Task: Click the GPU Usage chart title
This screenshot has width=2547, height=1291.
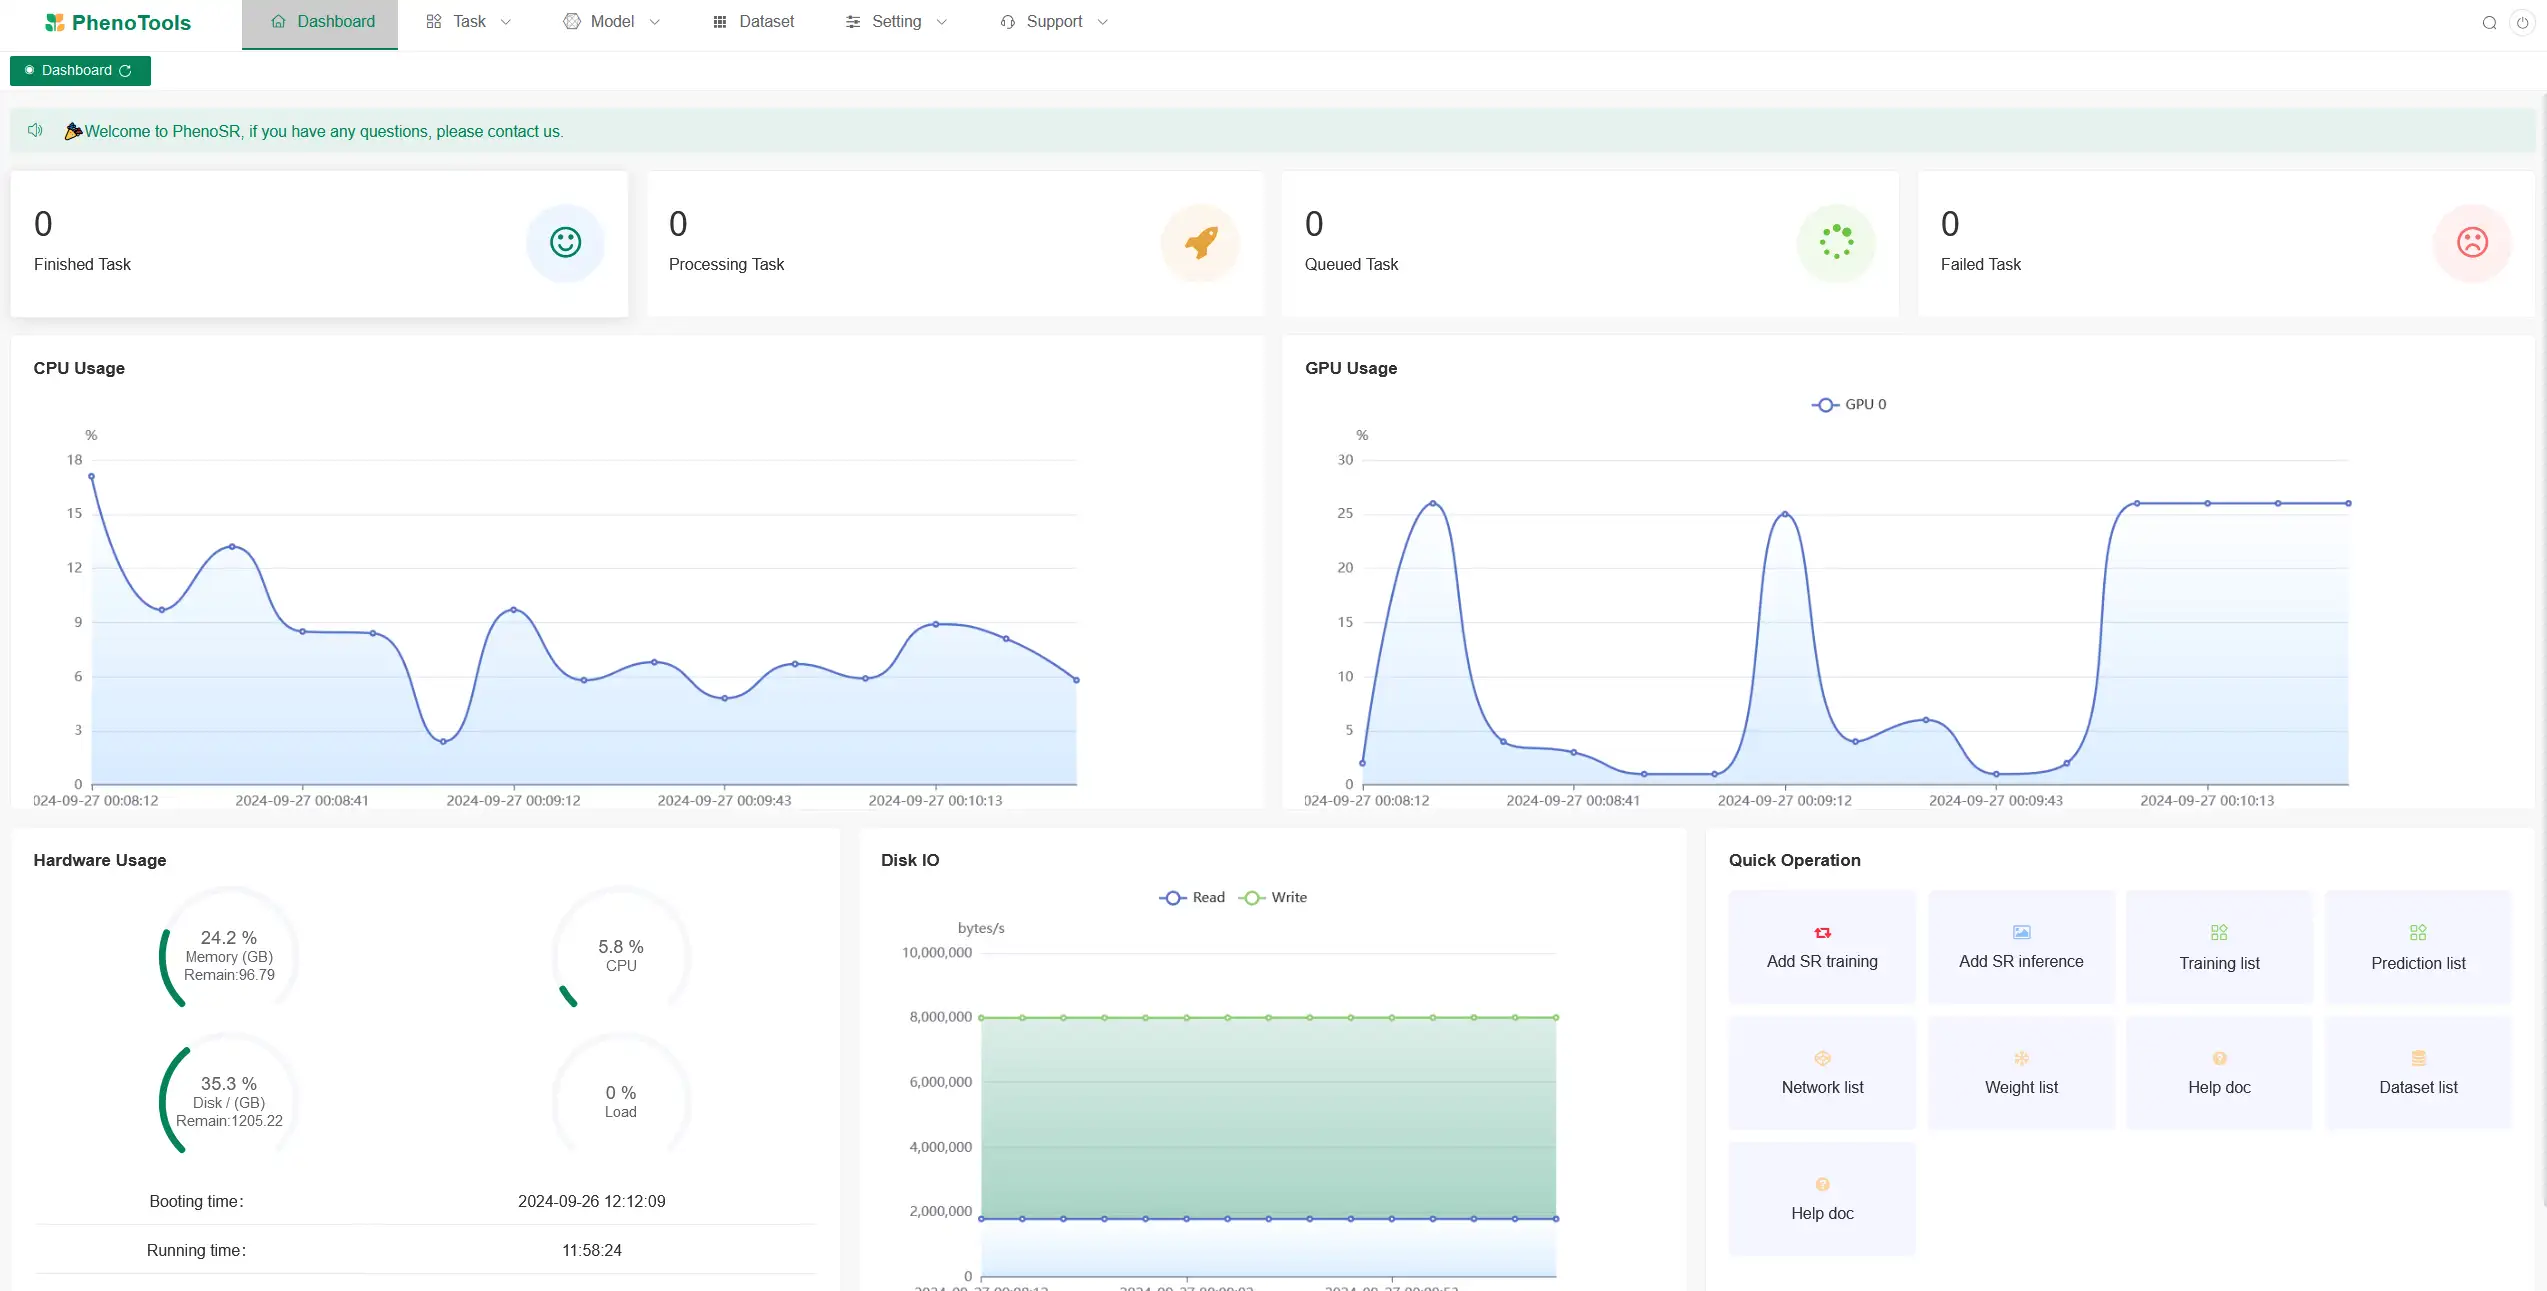Action: point(1351,368)
